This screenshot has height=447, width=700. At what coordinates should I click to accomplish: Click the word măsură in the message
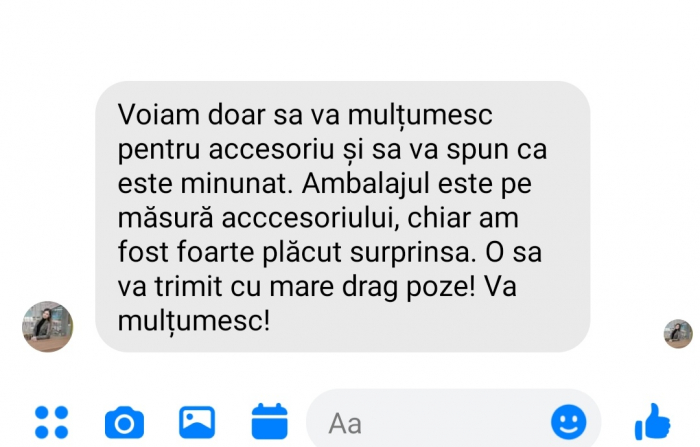tap(165, 218)
